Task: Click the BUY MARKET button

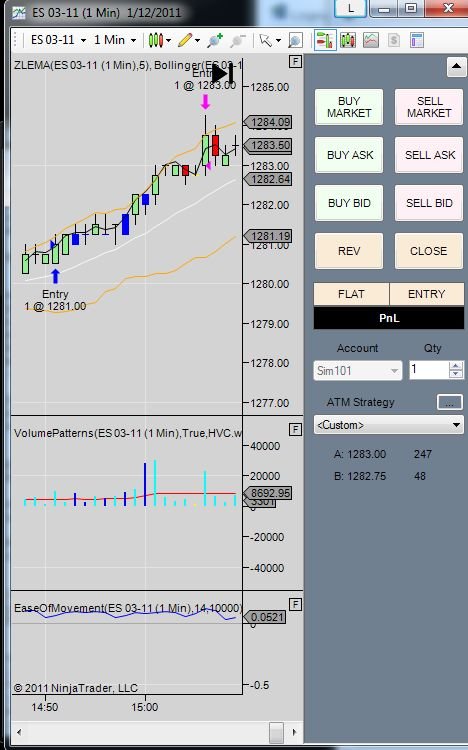Action: click(349, 107)
